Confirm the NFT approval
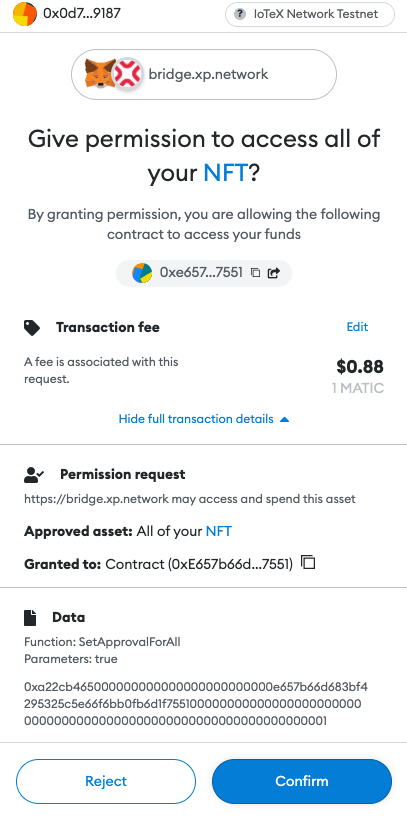407x819 pixels. (x=302, y=781)
